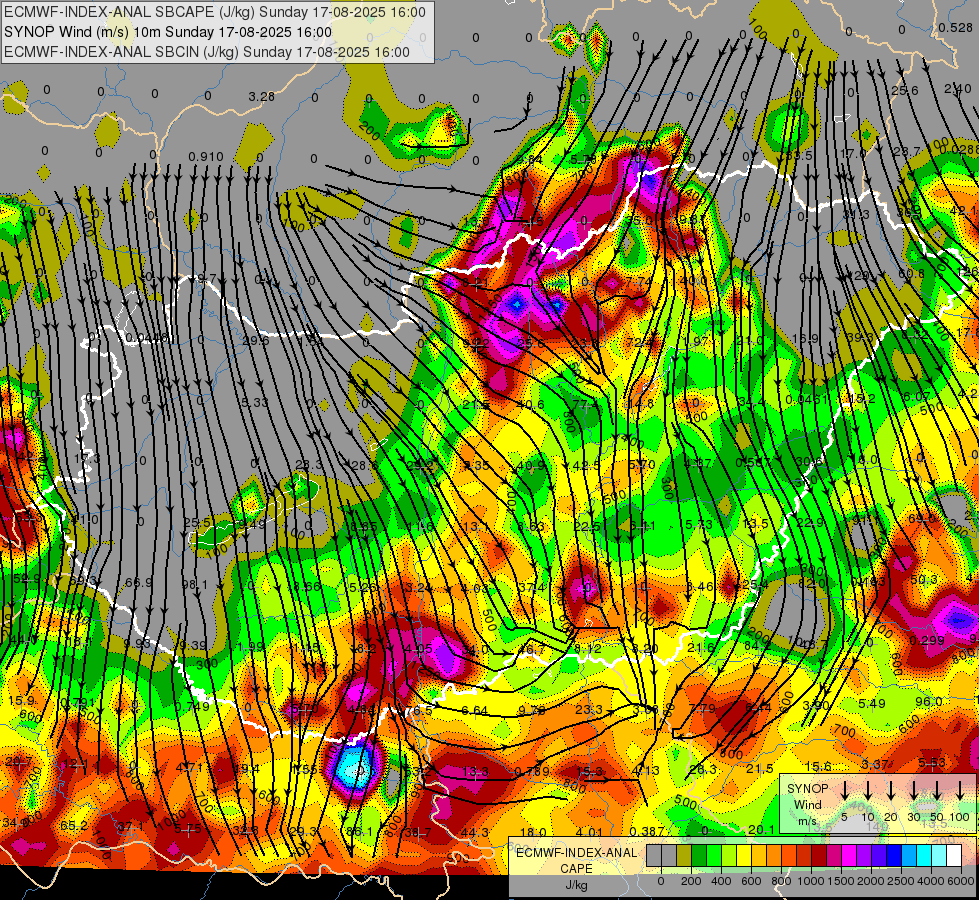
Task: Select the SYNOP Wind 10m title line
Action: click(x=168, y=32)
